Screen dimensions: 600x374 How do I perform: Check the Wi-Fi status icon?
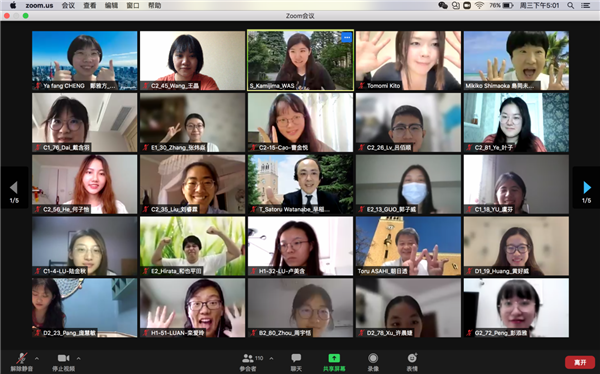click(x=479, y=5)
